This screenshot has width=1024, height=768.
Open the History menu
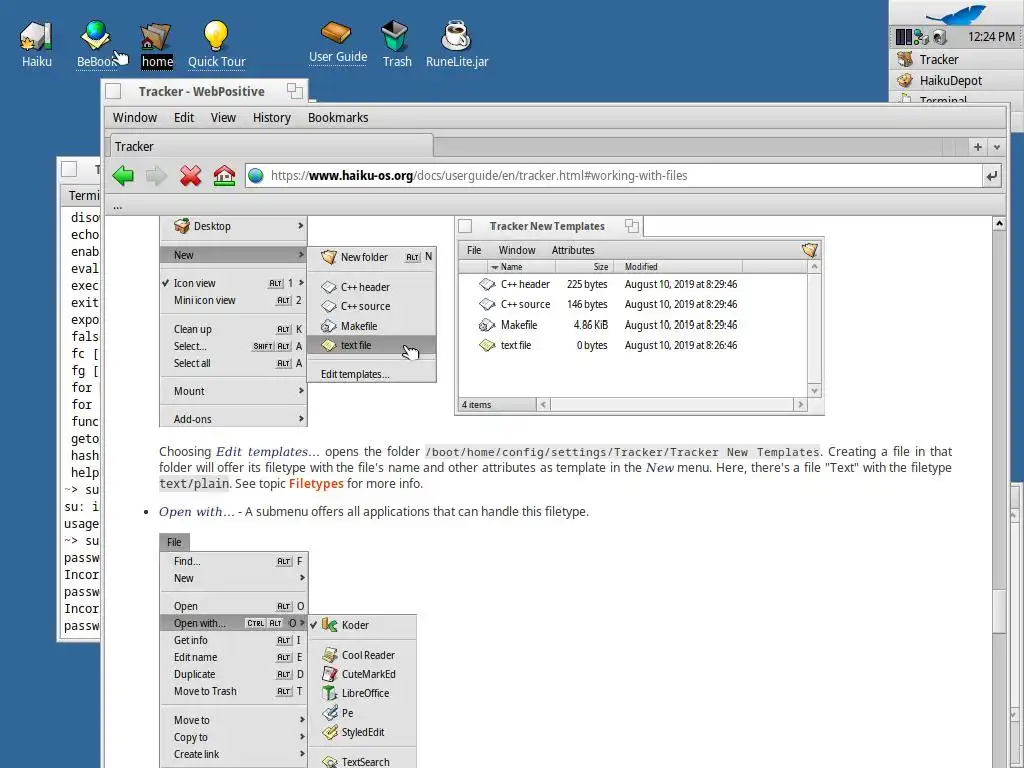point(272,118)
